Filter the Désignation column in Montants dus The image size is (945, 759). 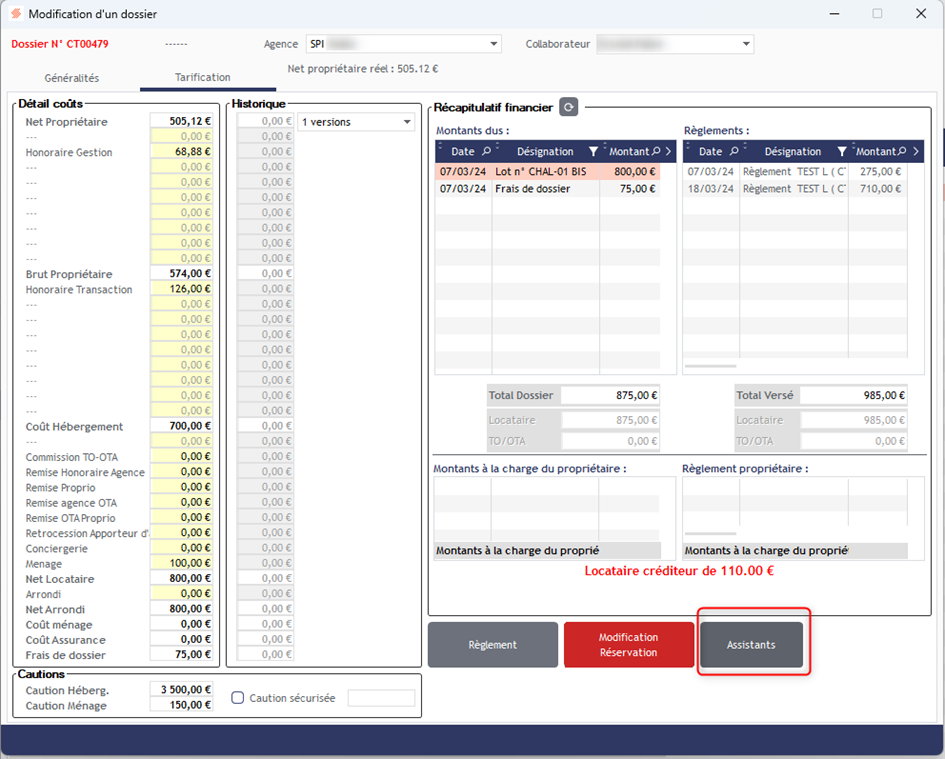593,151
